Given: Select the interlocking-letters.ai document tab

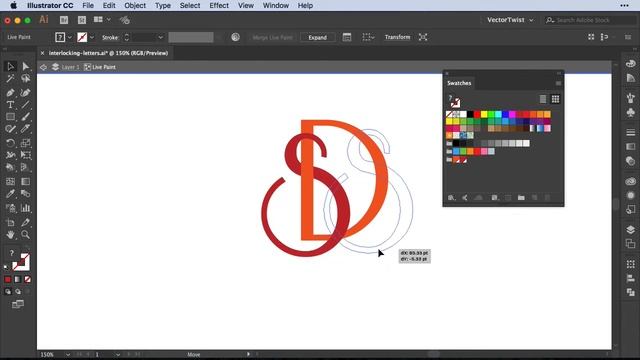Looking at the screenshot, I should 108,53.
